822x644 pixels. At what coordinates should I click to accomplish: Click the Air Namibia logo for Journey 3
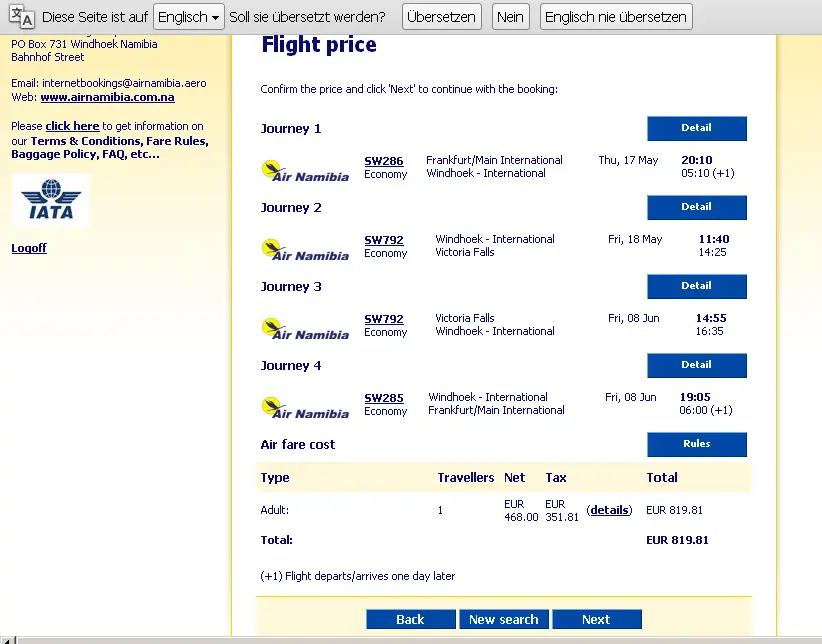point(305,329)
